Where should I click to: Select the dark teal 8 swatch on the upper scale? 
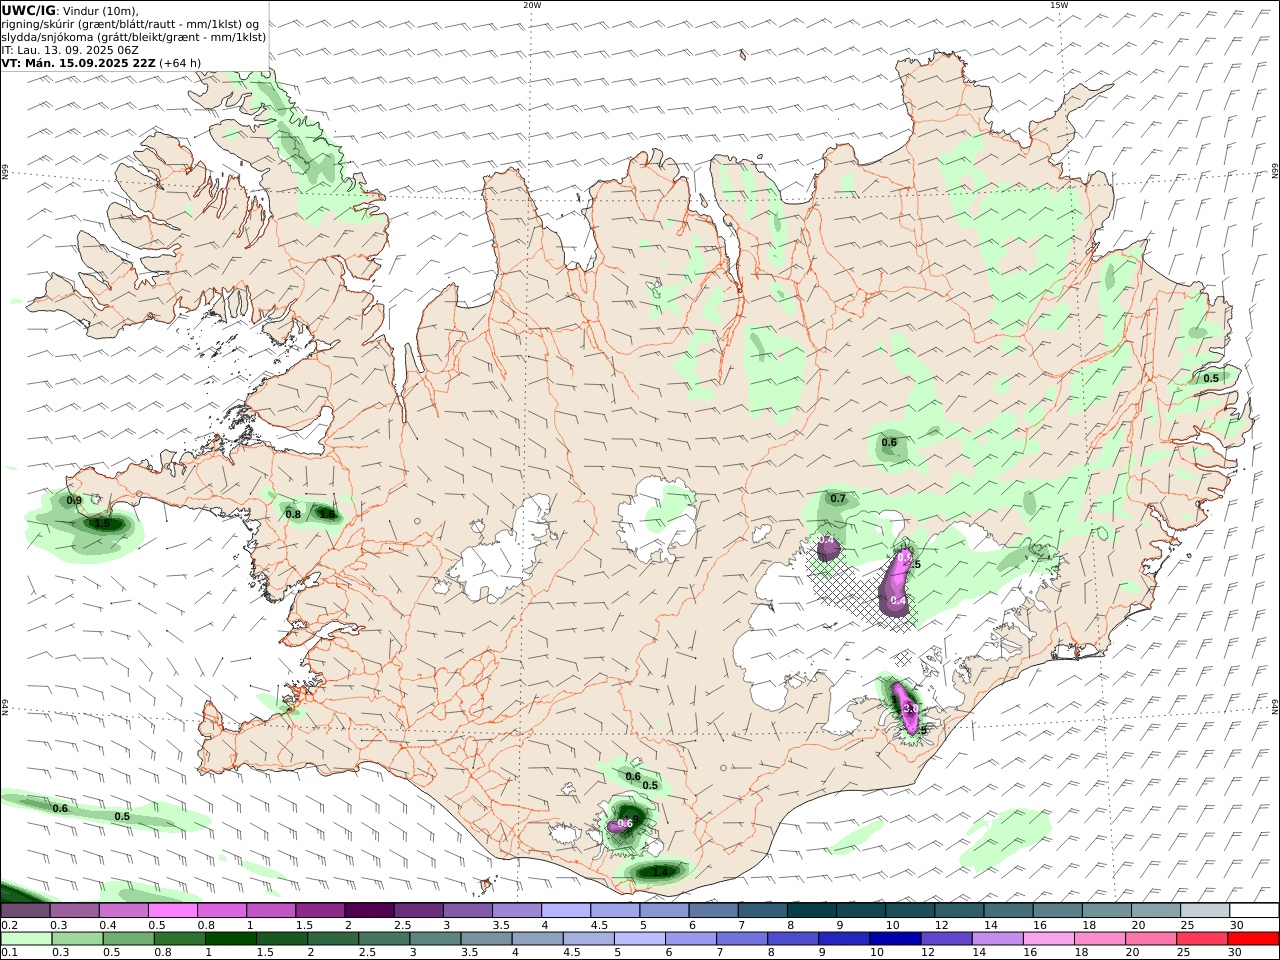click(812, 910)
